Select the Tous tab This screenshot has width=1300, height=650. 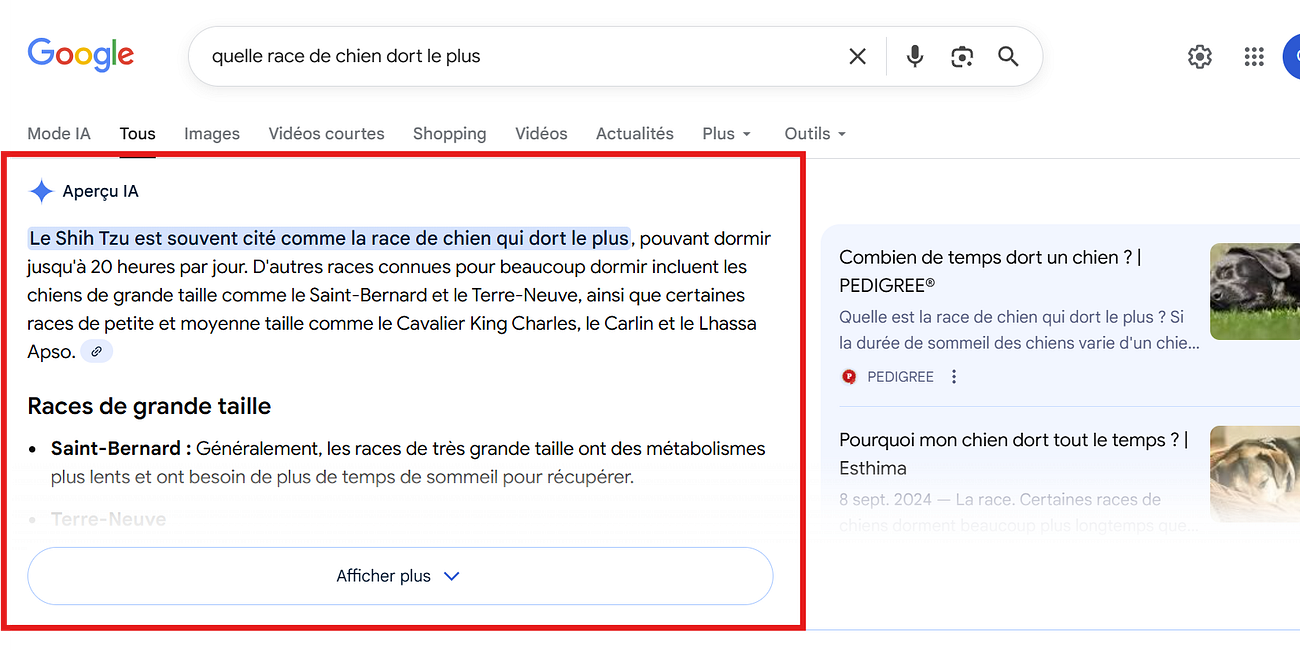click(x=137, y=134)
